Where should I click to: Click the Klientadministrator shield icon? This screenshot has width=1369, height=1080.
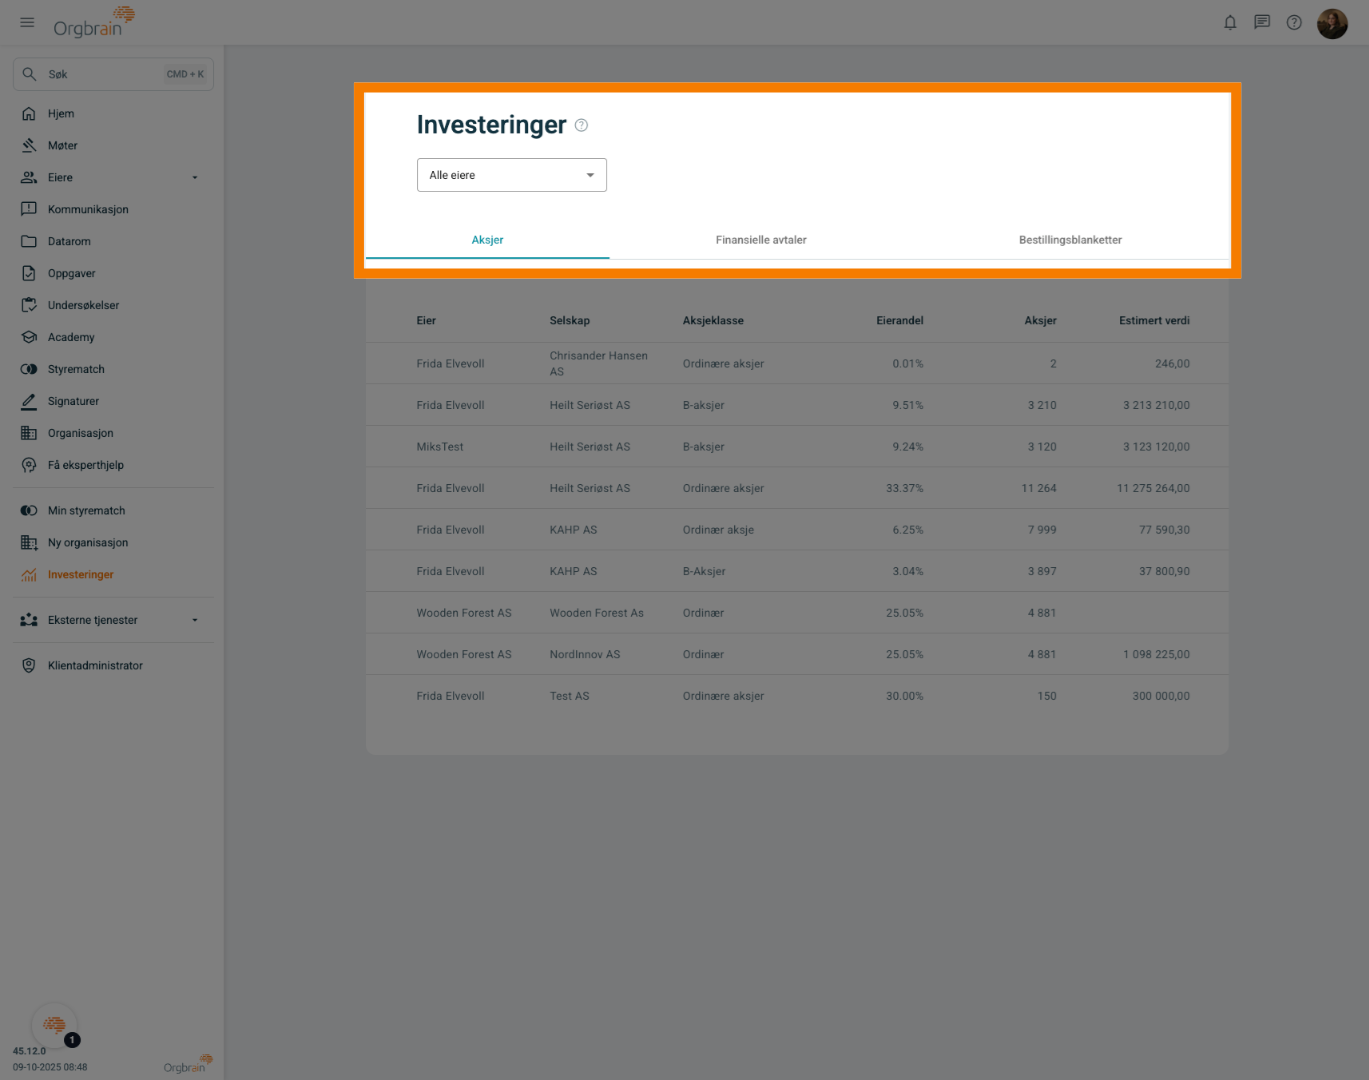pyautogui.click(x=29, y=666)
